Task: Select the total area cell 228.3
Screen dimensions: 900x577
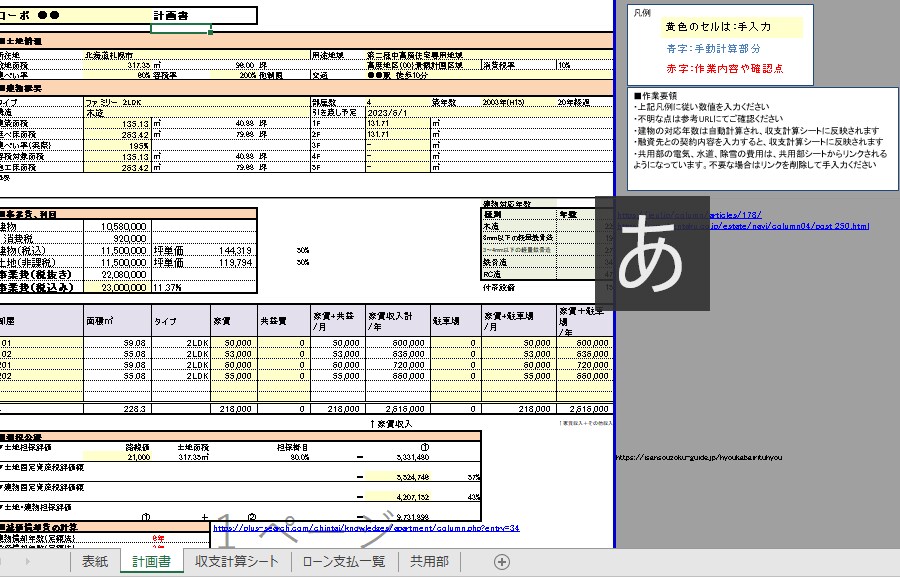Action: (118, 409)
